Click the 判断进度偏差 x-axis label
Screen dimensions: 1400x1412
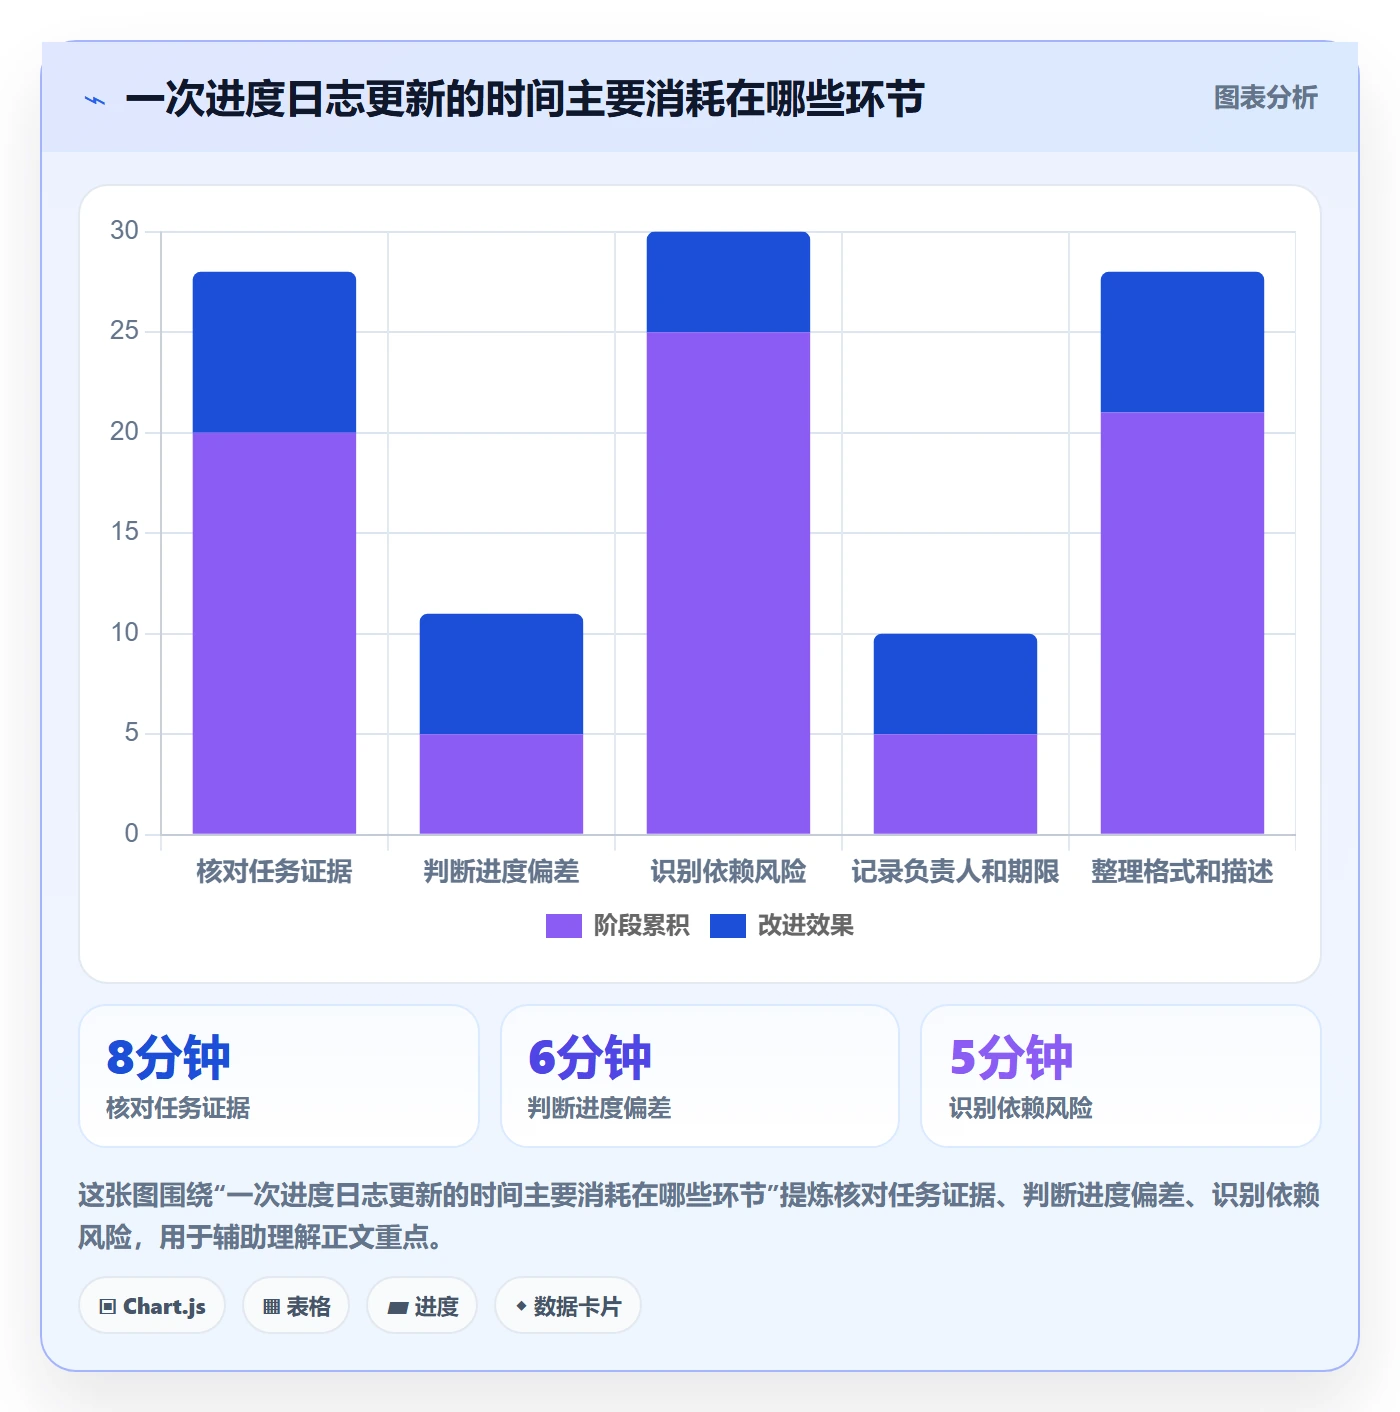501,872
